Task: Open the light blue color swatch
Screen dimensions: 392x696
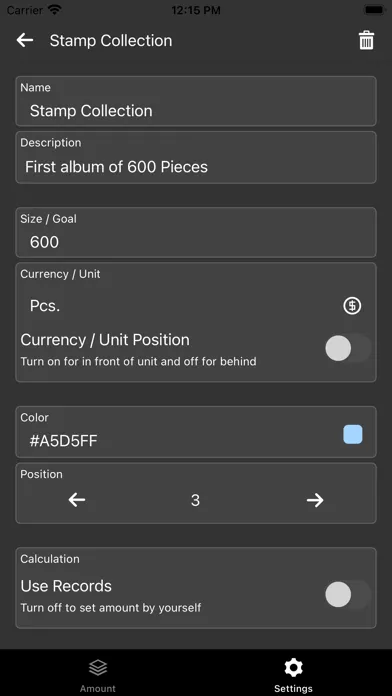Action: (353, 434)
